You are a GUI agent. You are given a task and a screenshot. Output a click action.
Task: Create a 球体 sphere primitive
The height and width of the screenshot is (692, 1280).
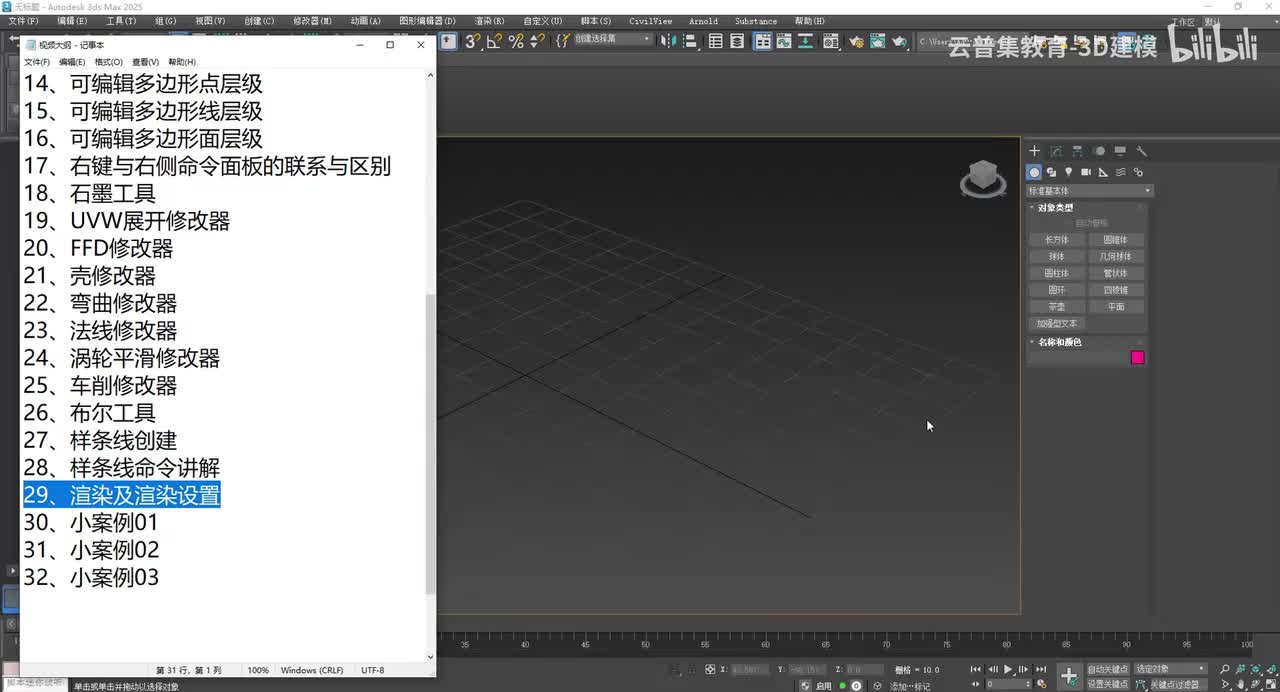pos(1057,257)
